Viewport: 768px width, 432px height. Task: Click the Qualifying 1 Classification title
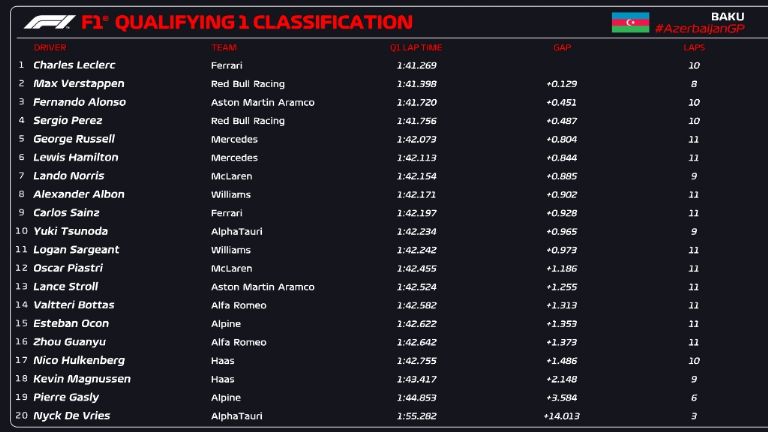point(247,22)
